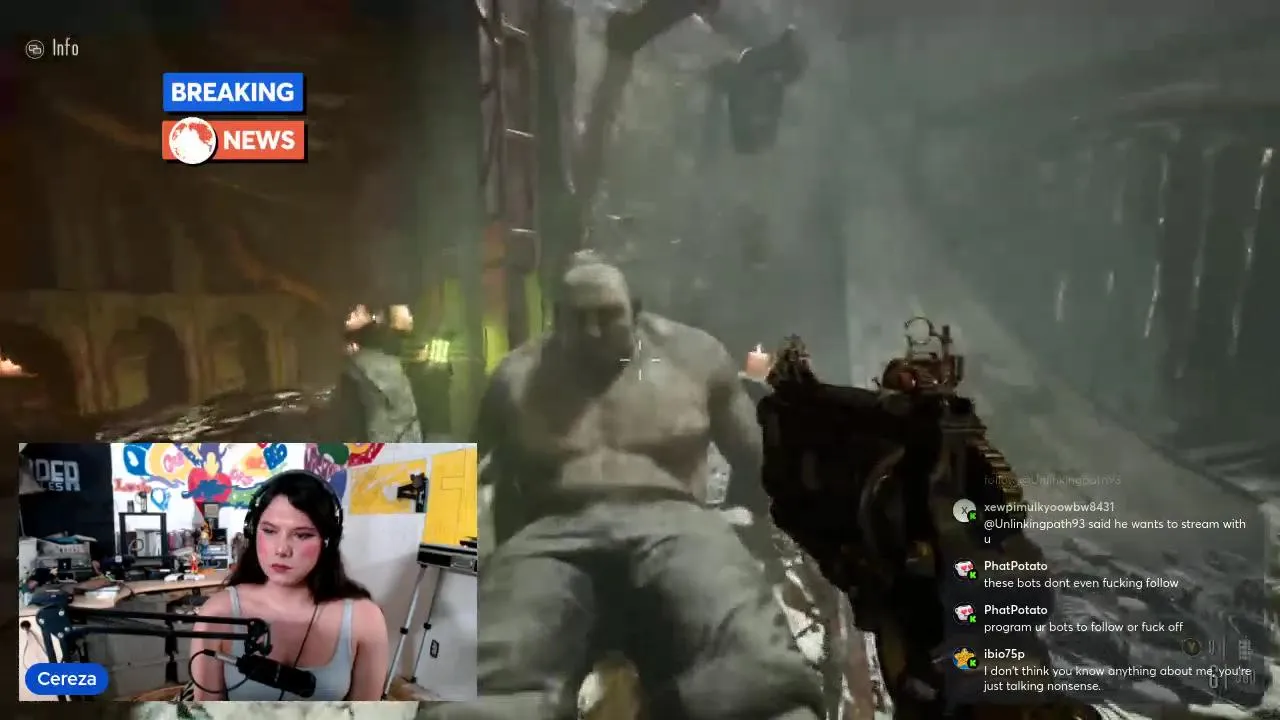Viewport: 1280px width, 720px height.
Task: Click the NEWS banner globe icon
Action: tap(192, 140)
